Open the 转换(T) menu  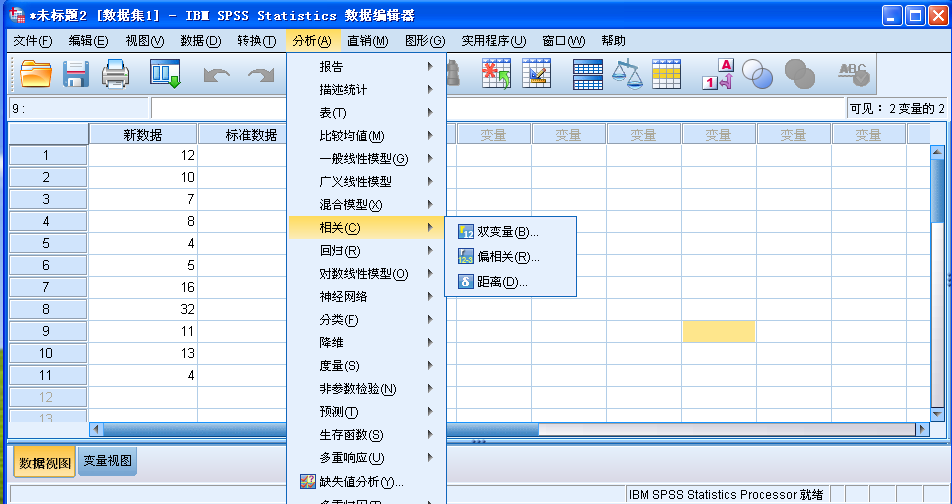pos(257,41)
